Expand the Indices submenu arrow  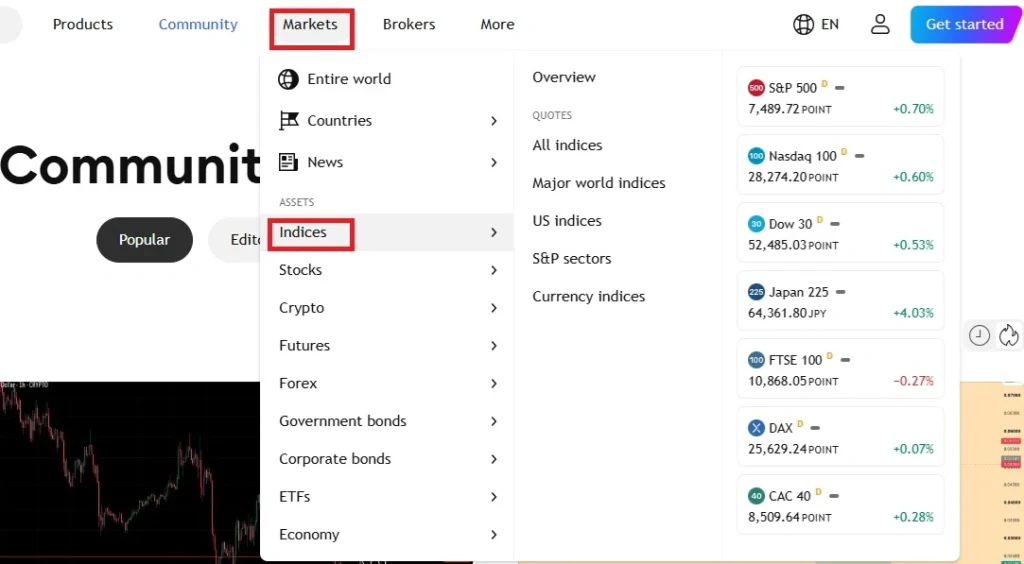(494, 232)
